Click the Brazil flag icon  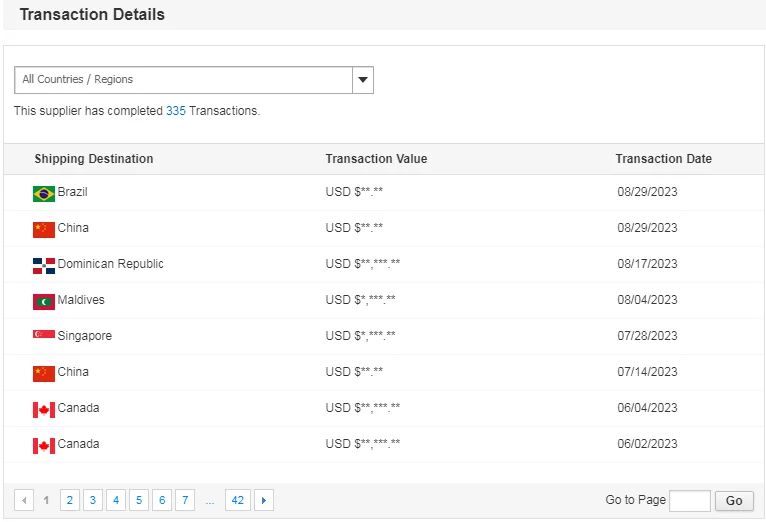click(43, 193)
